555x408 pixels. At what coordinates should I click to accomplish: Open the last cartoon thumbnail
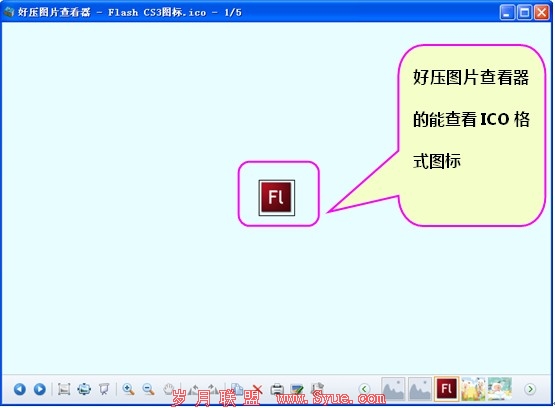coord(500,389)
